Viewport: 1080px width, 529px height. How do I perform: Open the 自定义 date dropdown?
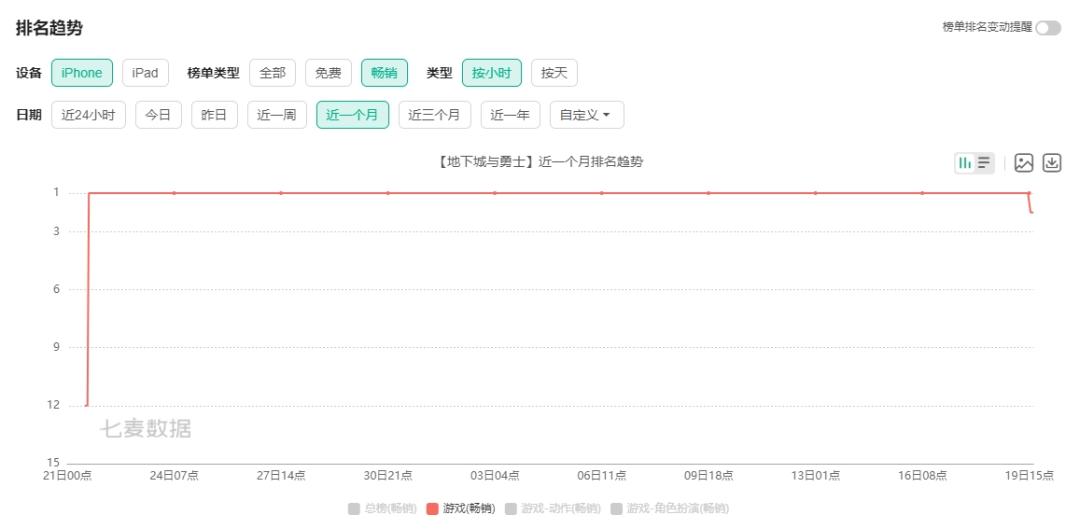point(586,115)
